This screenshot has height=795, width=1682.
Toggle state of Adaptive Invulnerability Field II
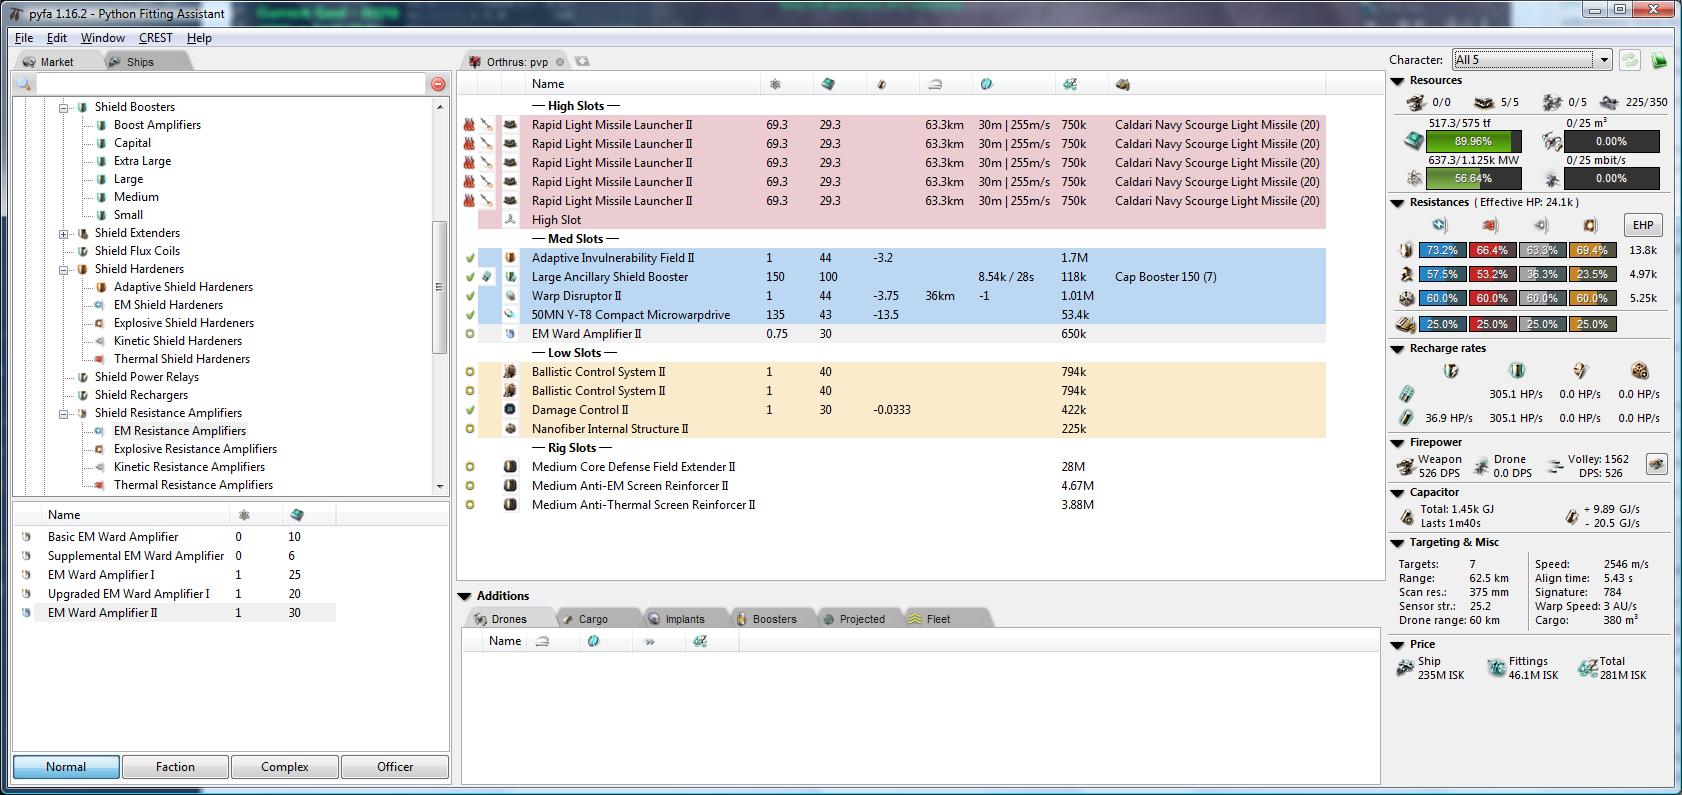click(470, 258)
